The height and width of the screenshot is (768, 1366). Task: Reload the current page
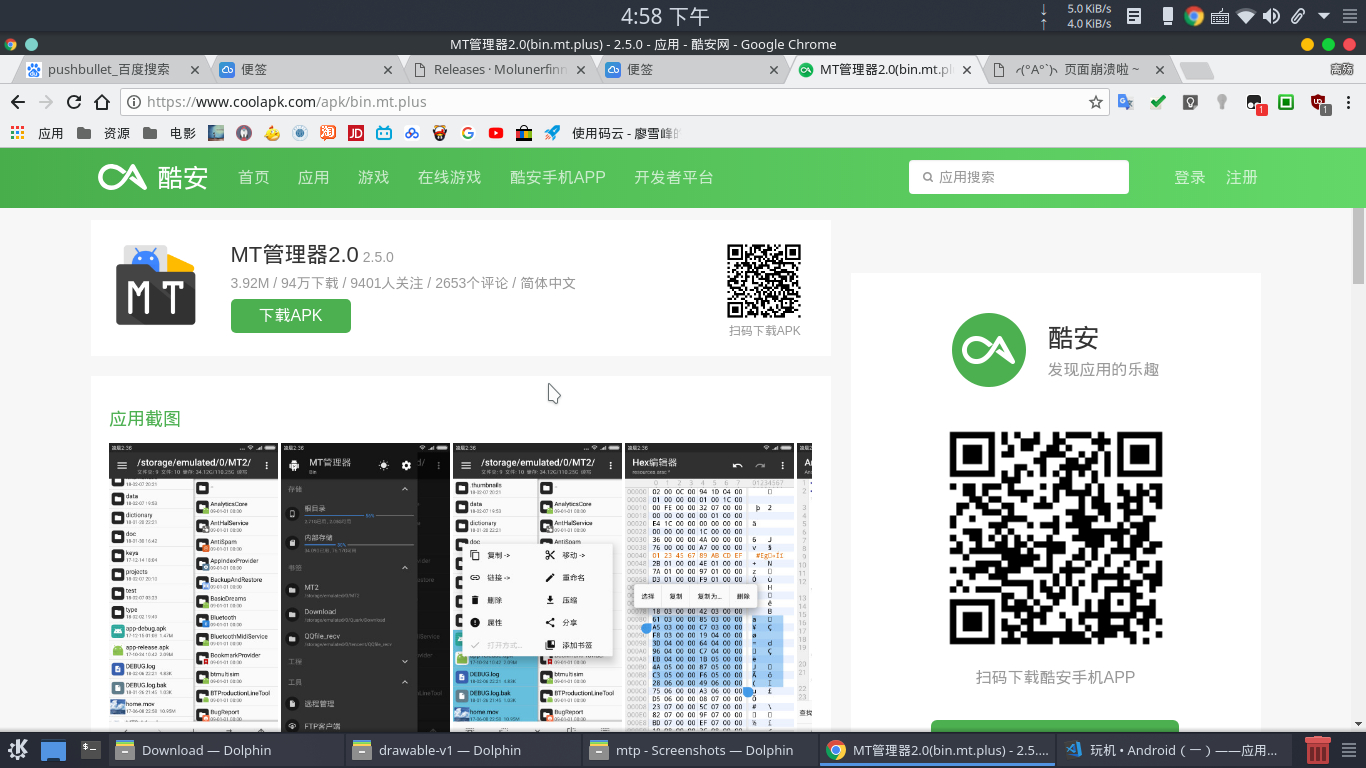click(x=73, y=102)
